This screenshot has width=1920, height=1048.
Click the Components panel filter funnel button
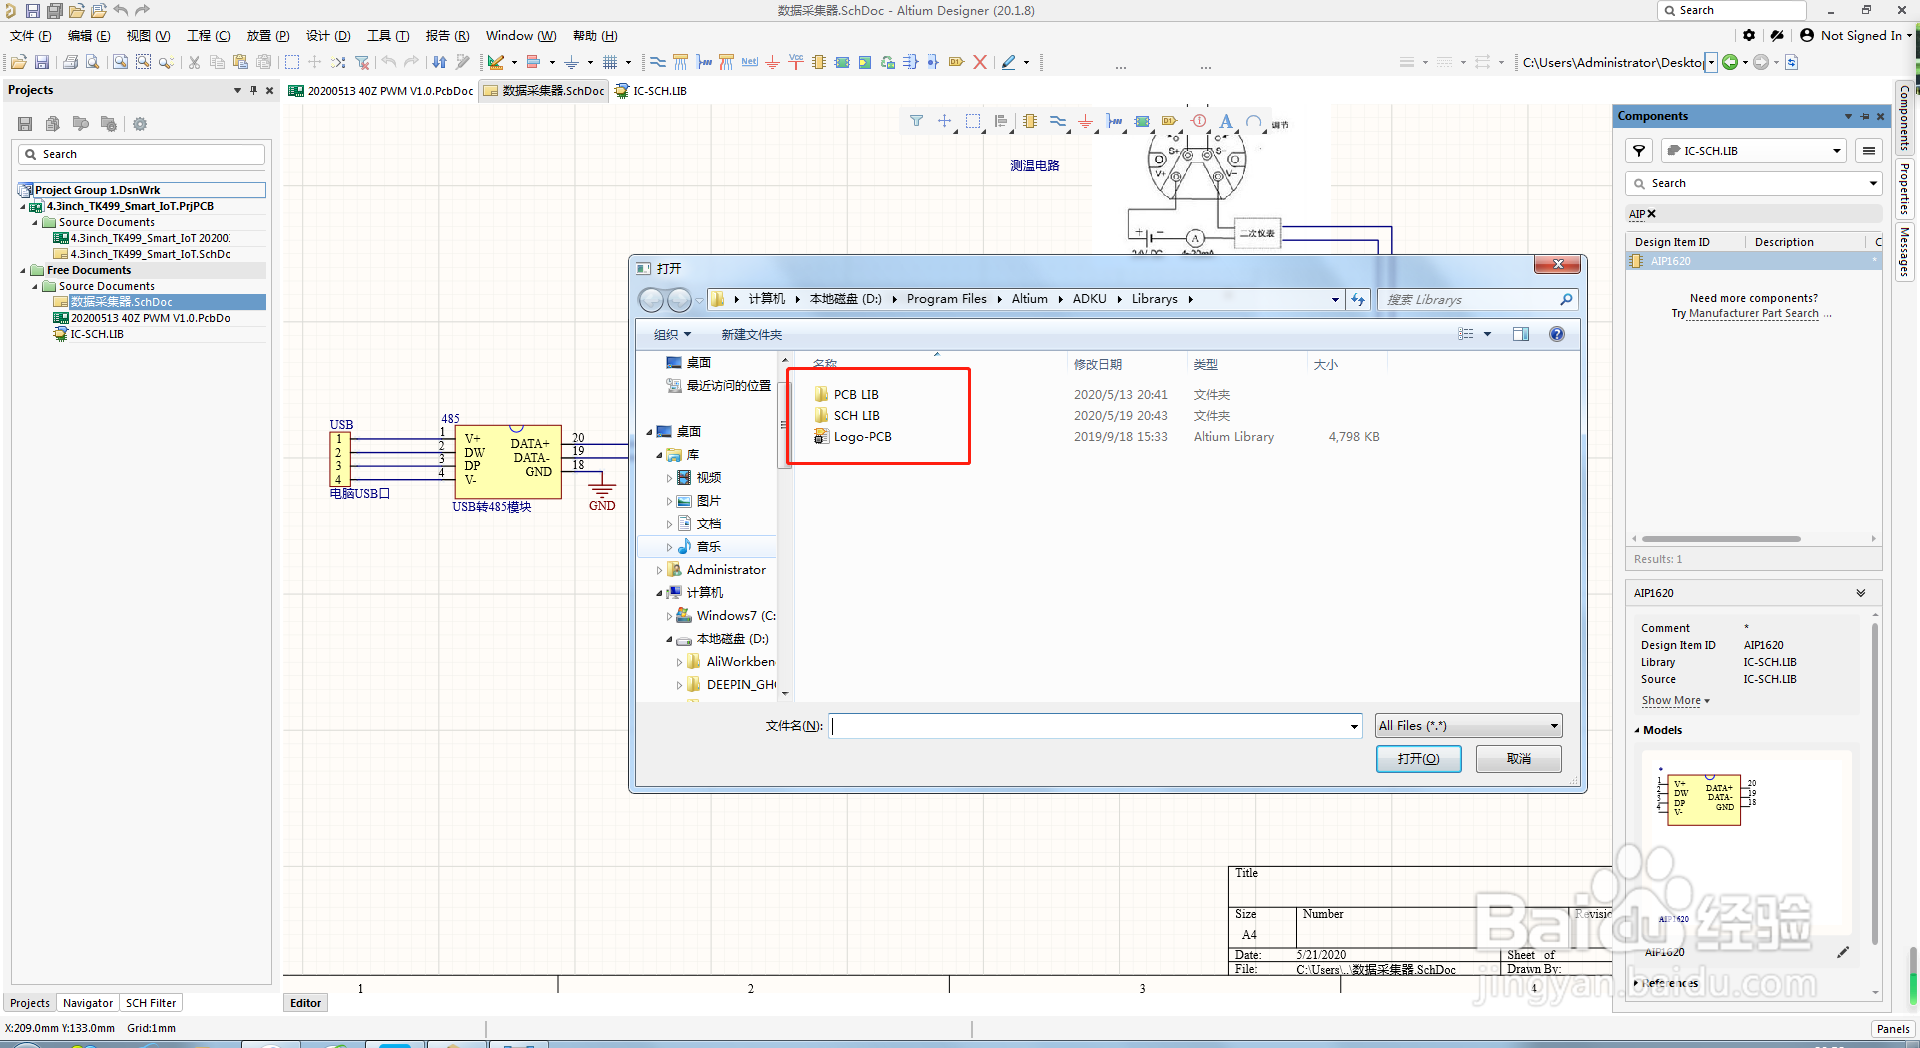[x=1639, y=151]
